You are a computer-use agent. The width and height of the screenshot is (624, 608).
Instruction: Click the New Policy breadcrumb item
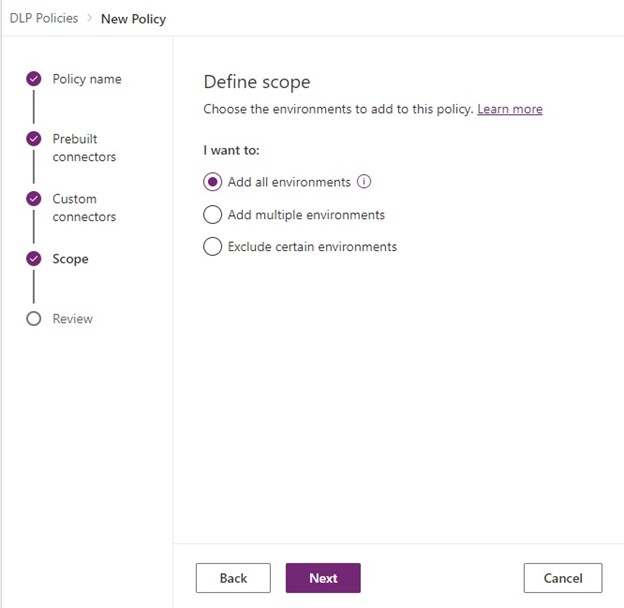click(x=133, y=18)
